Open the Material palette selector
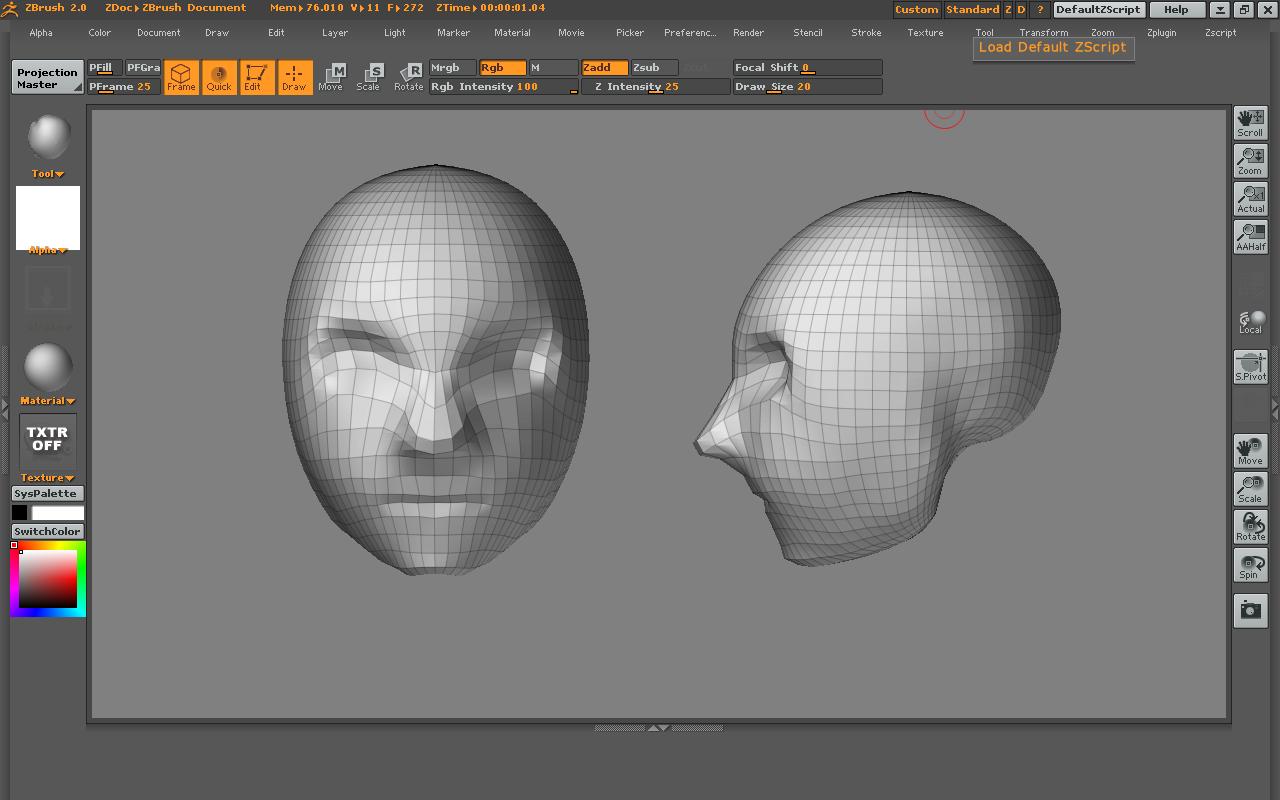Viewport: 1280px width, 800px height. tap(46, 400)
